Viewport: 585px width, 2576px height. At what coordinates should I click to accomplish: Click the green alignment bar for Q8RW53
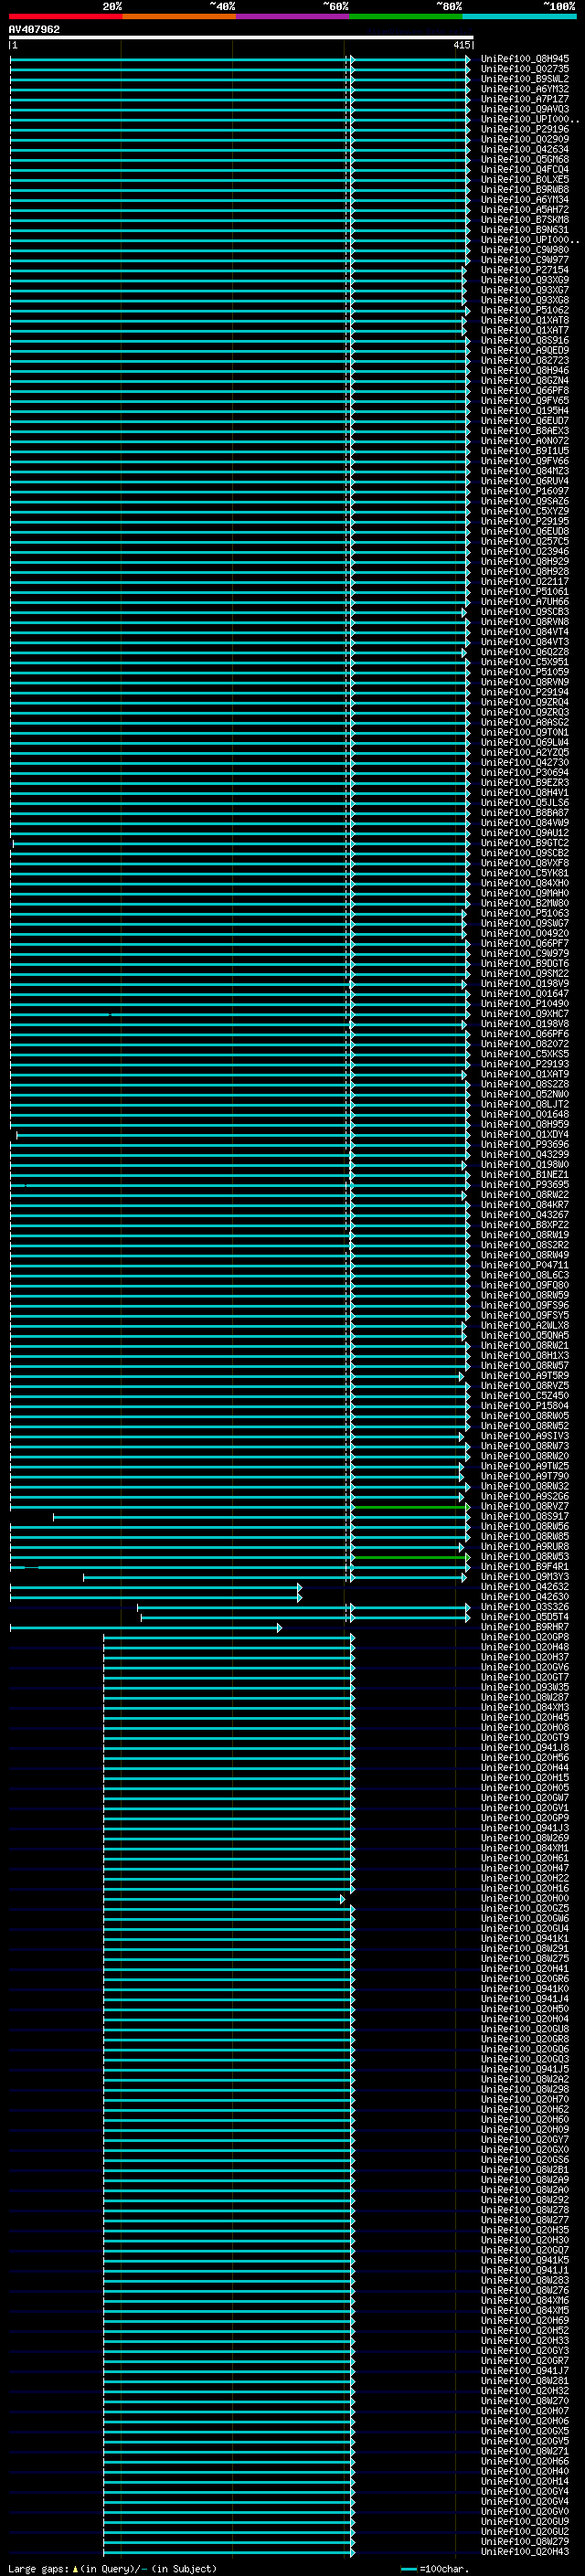tap(410, 1557)
